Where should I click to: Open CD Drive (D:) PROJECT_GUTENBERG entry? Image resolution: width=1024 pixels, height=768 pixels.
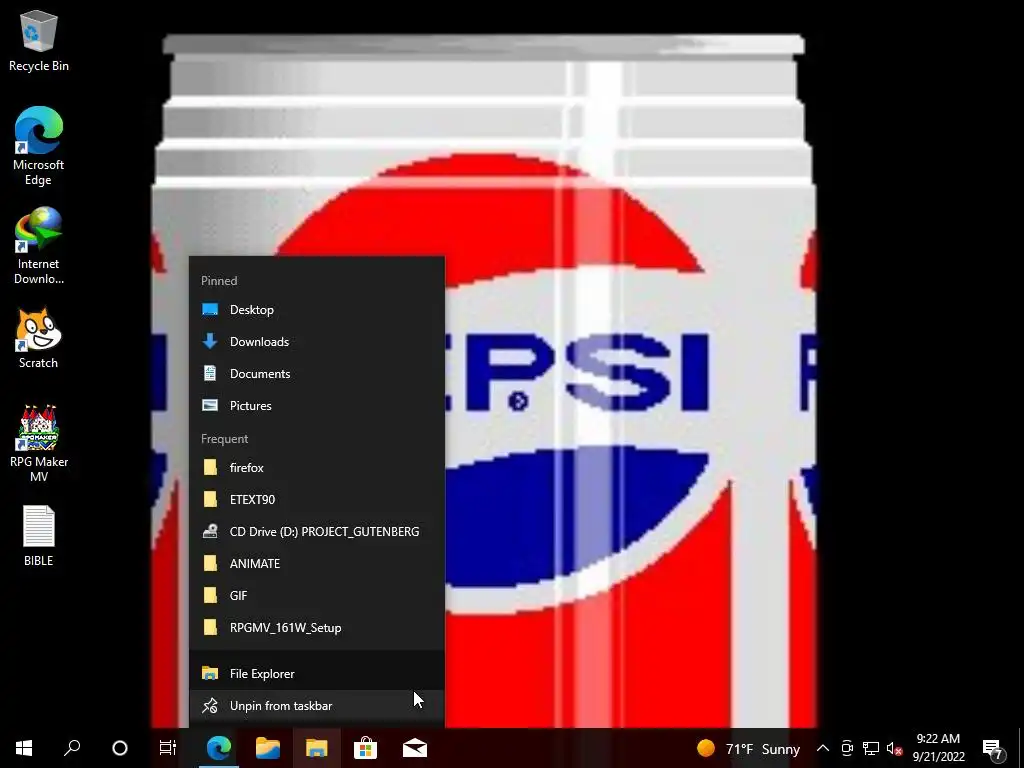tap(317, 532)
